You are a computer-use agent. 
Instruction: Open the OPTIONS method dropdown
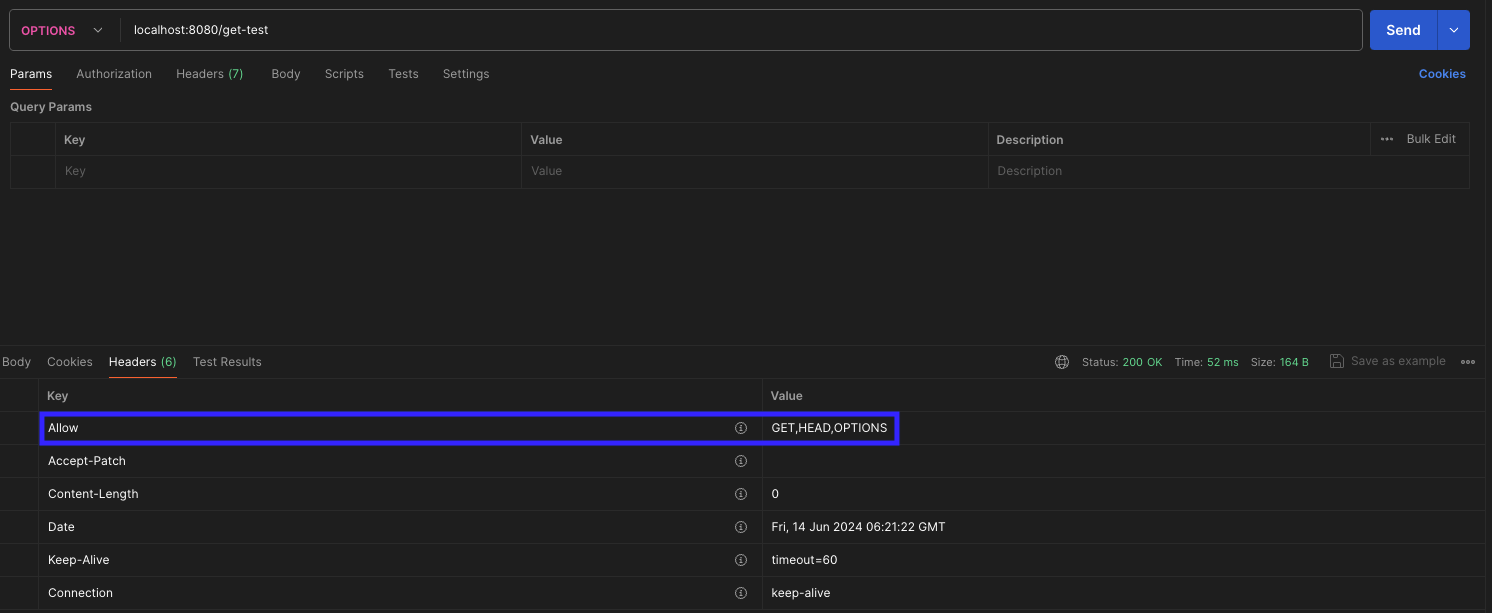[x=62, y=30]
